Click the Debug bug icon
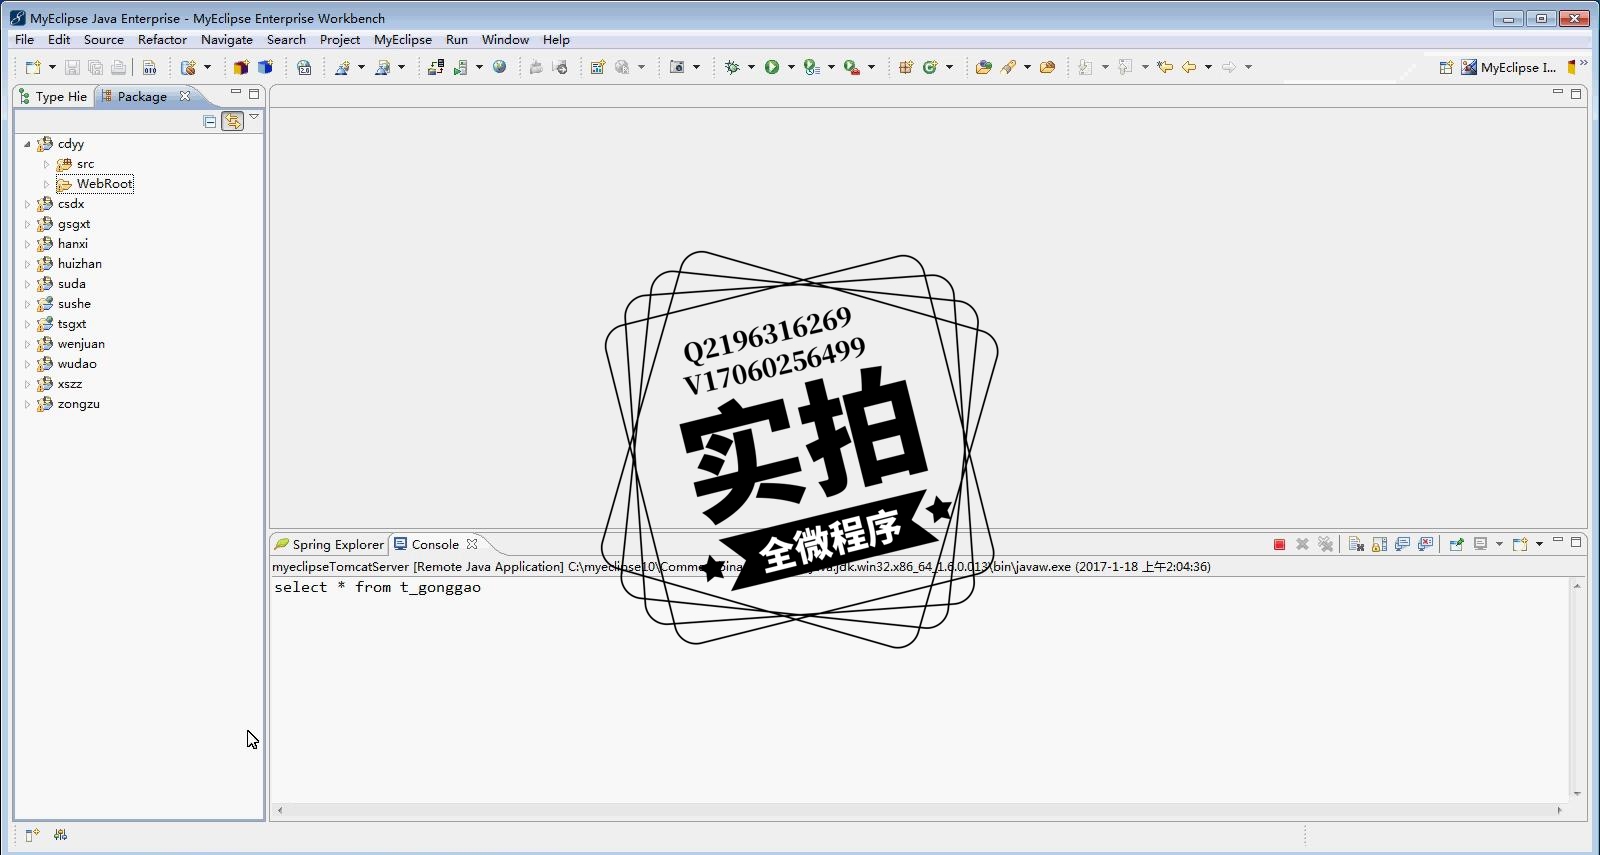Viewport: 1600px width, 855px height. click(x=732, y=67)
